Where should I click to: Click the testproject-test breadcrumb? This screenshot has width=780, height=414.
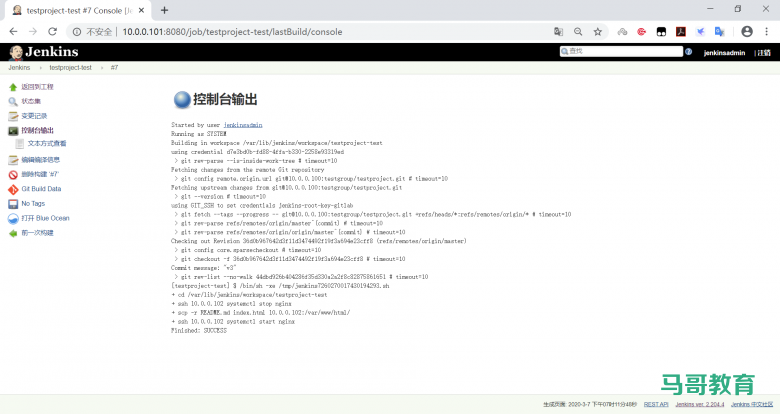[70, 68]
